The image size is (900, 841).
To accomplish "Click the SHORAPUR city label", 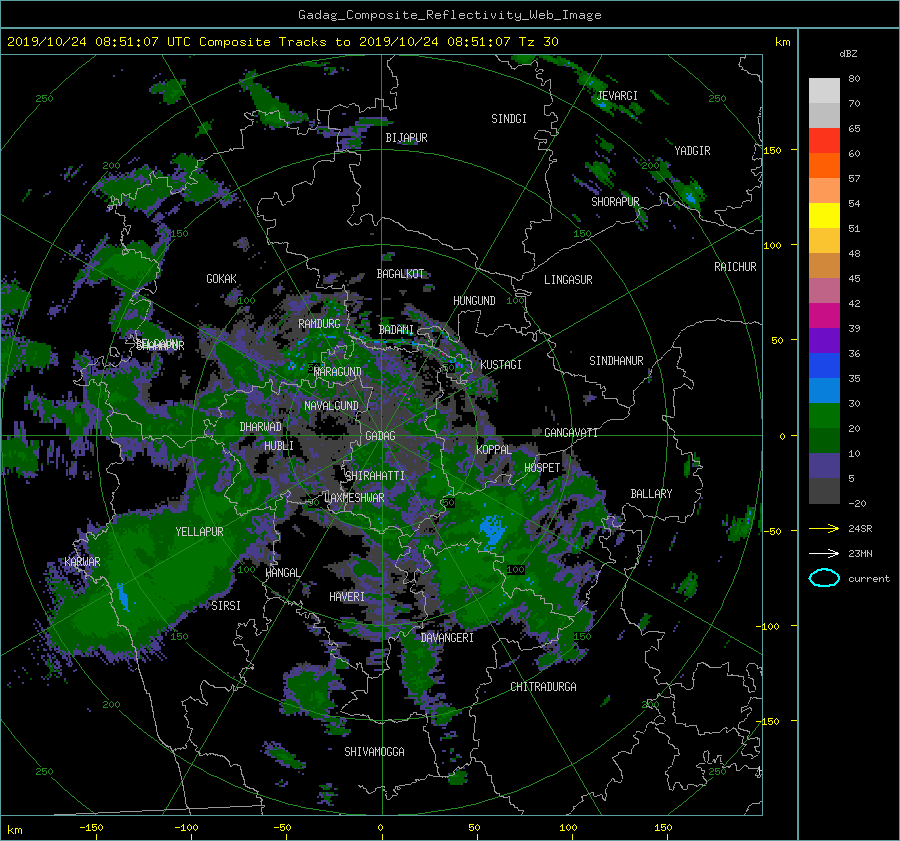I will coord(615,202).
